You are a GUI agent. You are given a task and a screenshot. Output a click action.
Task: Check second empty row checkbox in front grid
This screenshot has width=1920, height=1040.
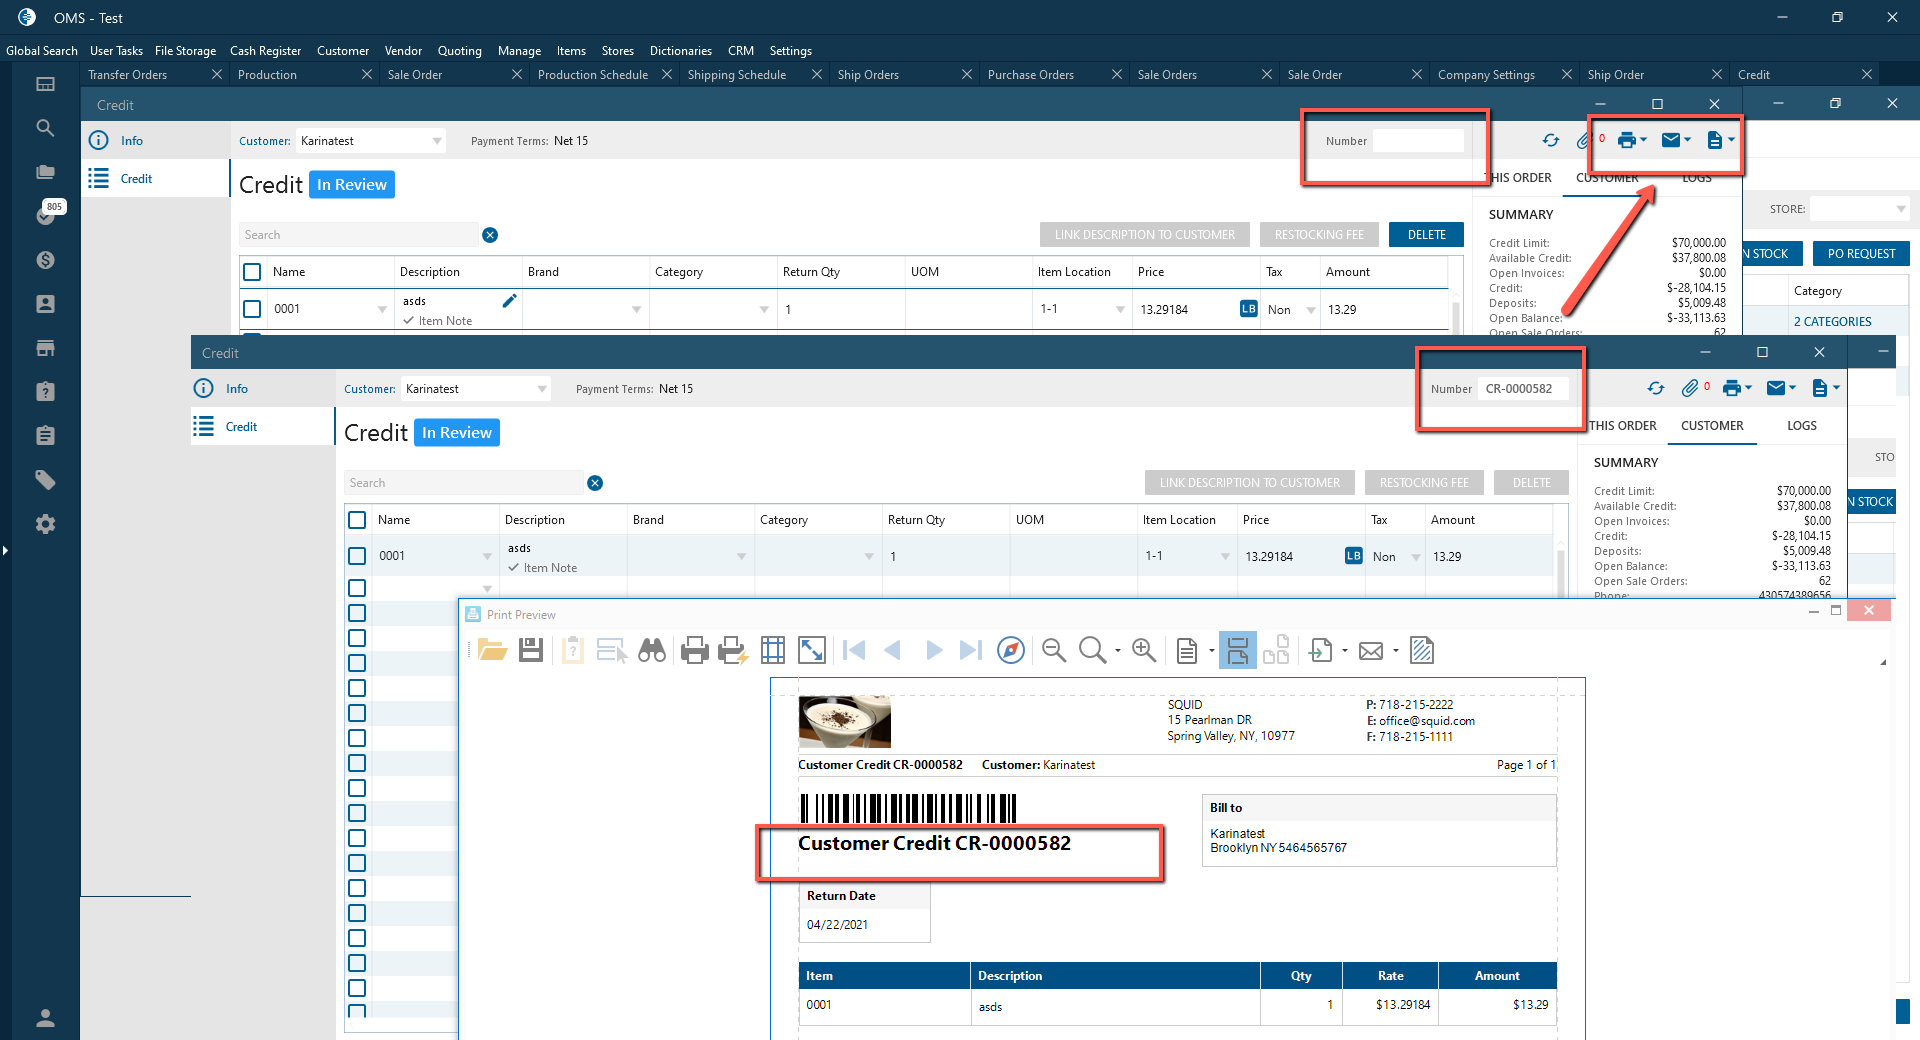point(357,613)
